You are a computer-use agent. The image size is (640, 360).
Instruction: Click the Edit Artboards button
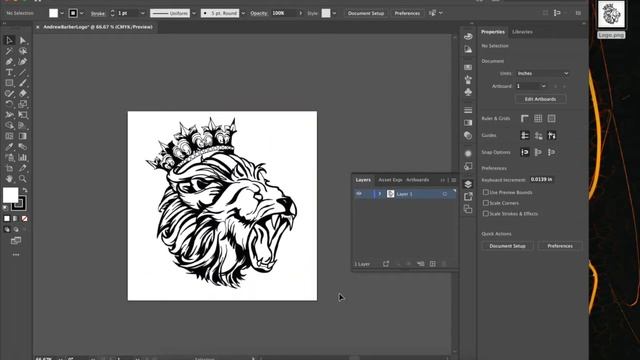[540, 99]
